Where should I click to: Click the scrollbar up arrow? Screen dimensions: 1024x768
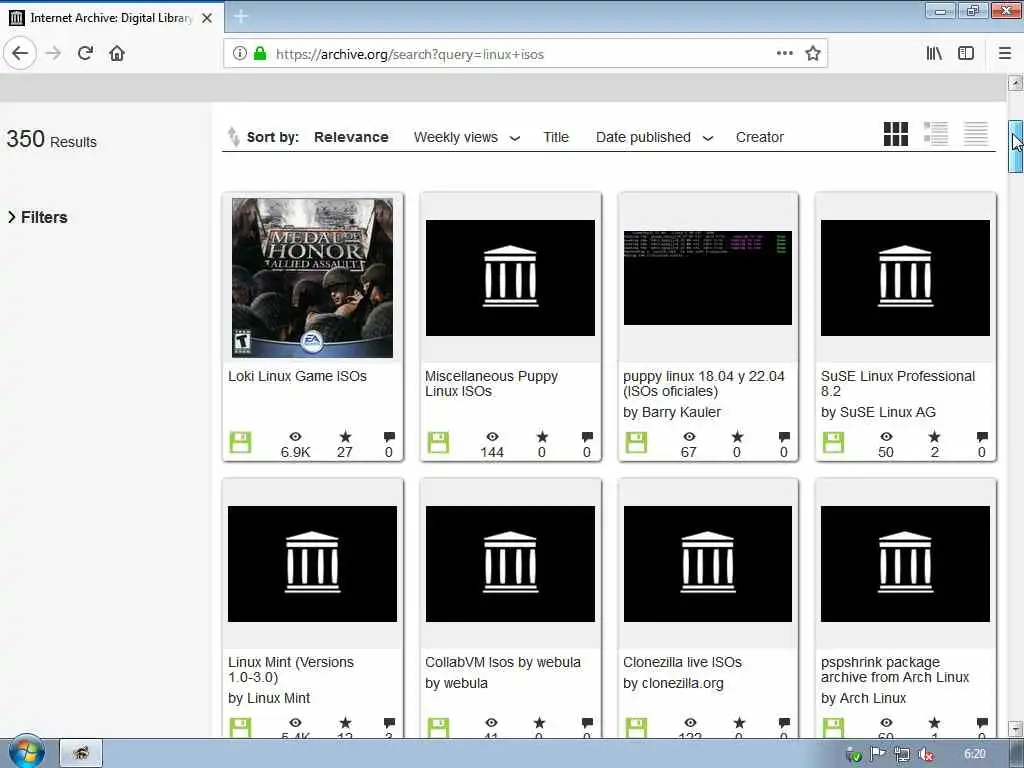click(1015, 83)
